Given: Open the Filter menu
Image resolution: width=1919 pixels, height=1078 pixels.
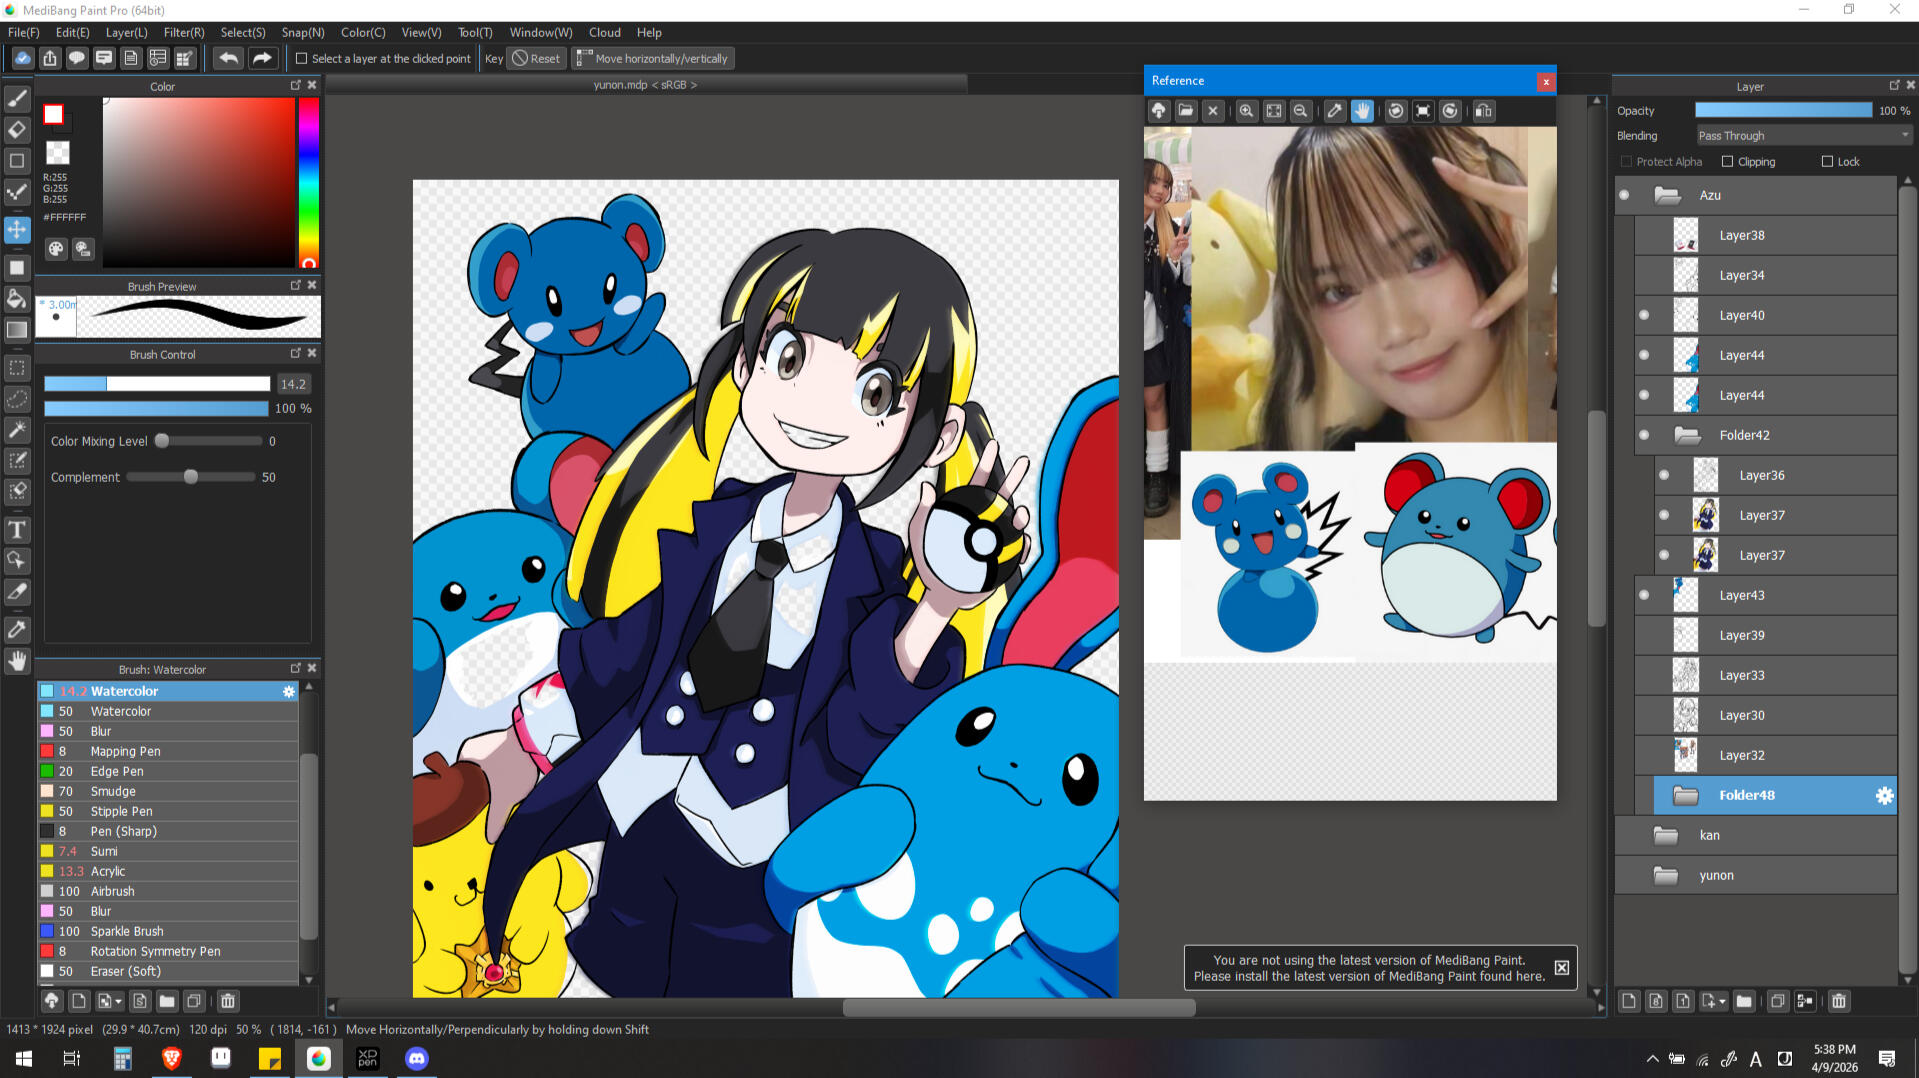Looking at the screenshot, I should pos(184,32).
